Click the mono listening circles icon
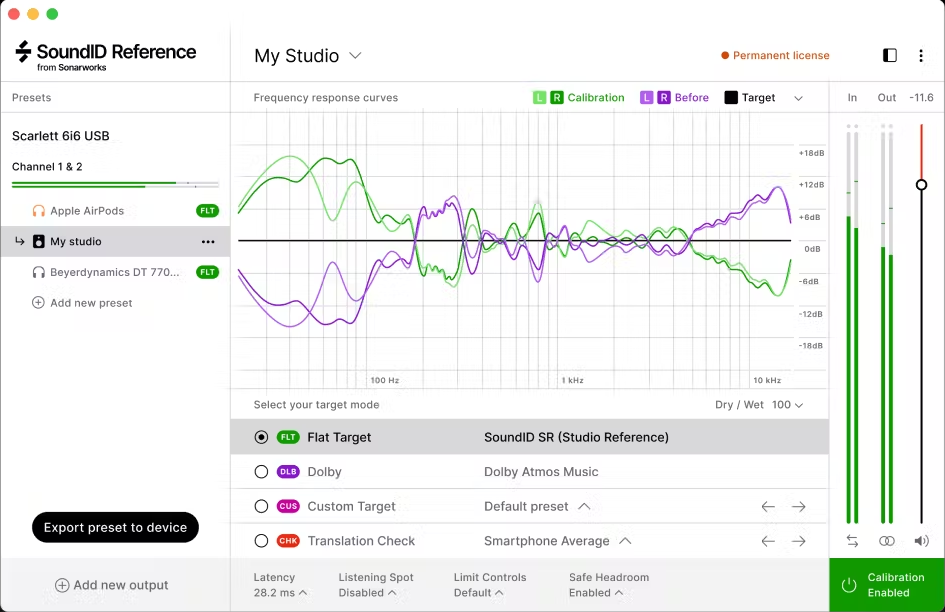The height and width of the screenshot is (612, 945). point(887,541)
